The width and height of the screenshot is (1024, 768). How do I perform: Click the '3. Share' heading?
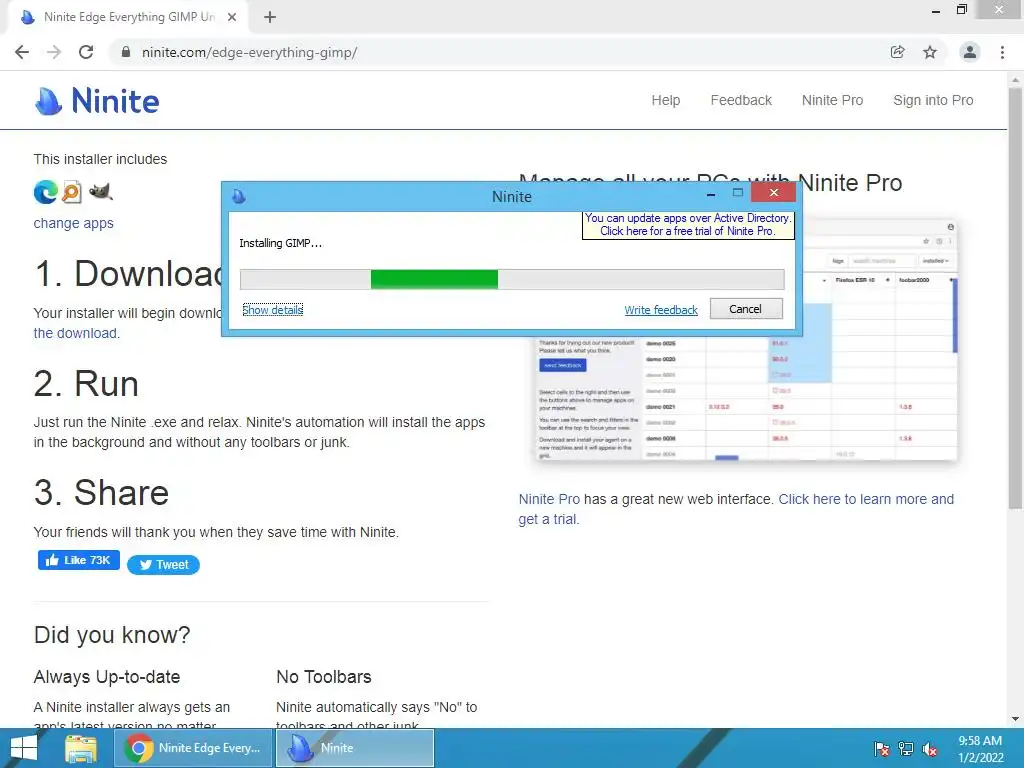pos(101,493)
